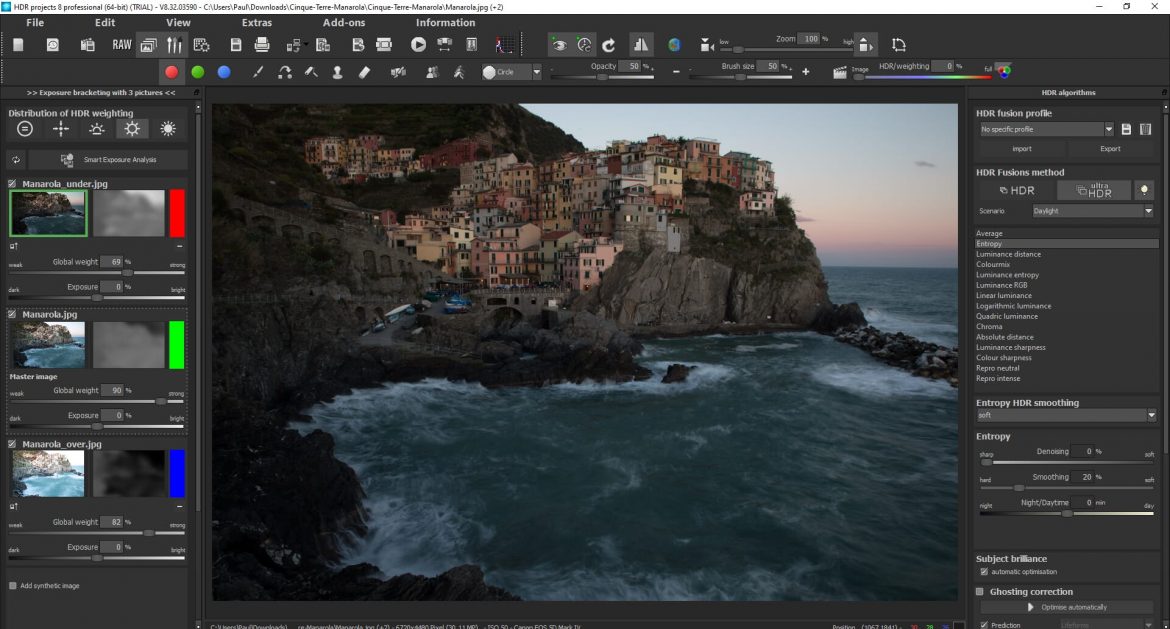
Task: Open the Add-ons menu
Action: tap(346, 22)
